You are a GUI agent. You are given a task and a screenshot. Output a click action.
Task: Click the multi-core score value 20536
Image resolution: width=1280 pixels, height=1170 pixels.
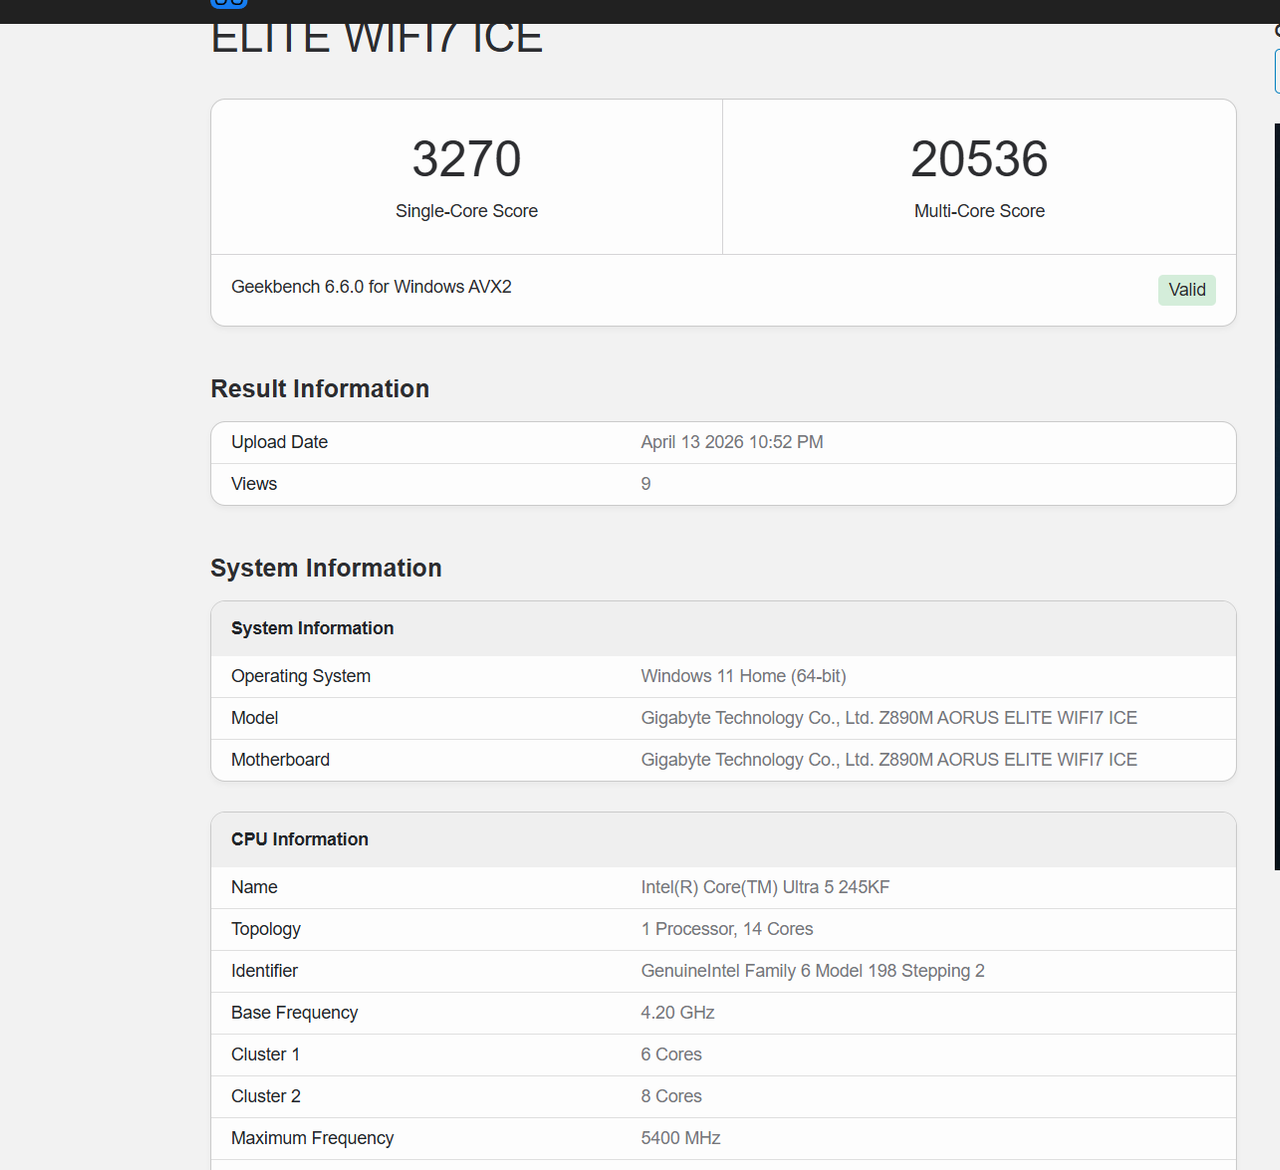(x=979, y=159)
